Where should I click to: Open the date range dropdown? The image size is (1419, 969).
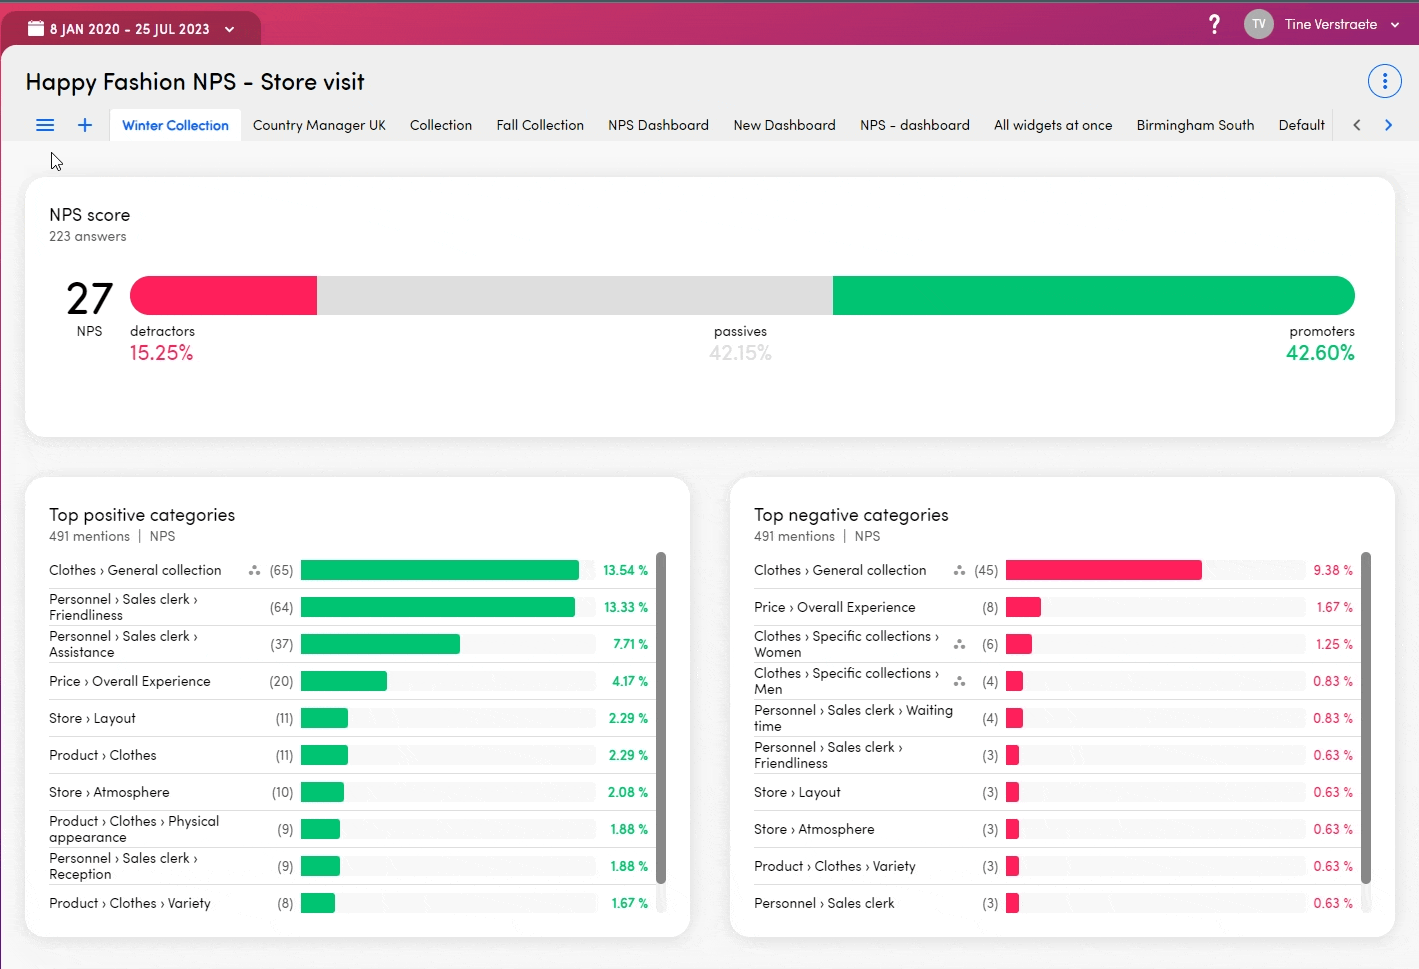[131, 29]
